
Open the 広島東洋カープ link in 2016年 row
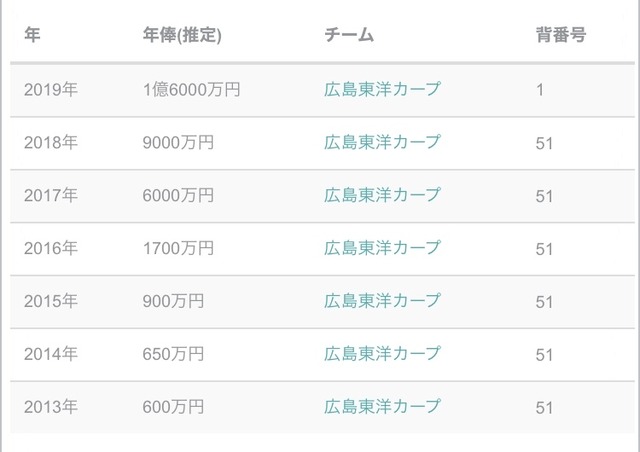coord(382,248)
